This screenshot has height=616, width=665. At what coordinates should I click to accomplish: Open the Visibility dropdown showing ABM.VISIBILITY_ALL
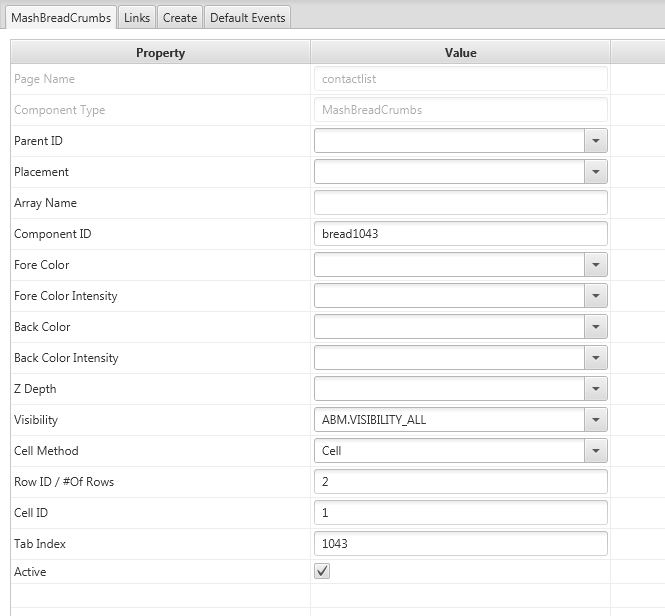coord(596,420)
